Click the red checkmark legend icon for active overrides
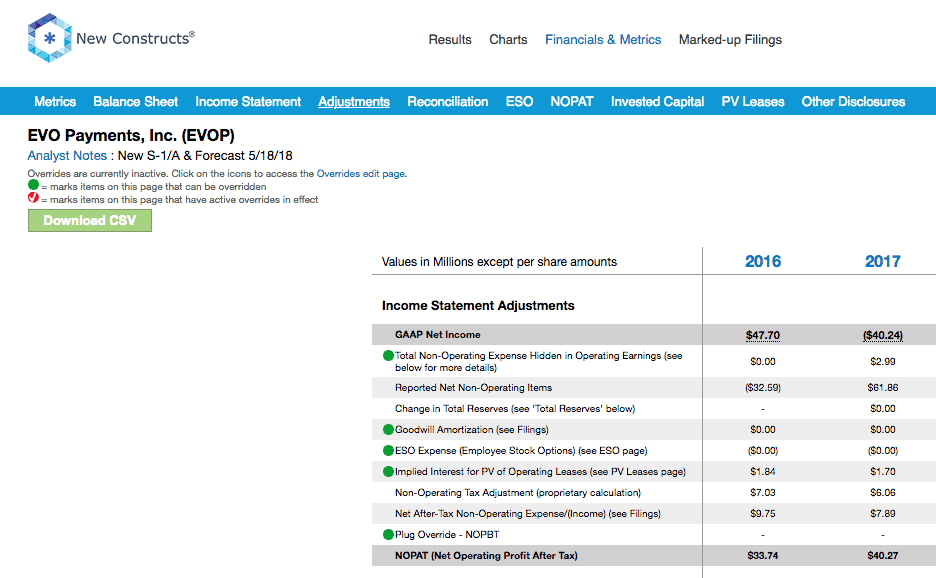This screenshot has height=578, width=936. (33, 198)
